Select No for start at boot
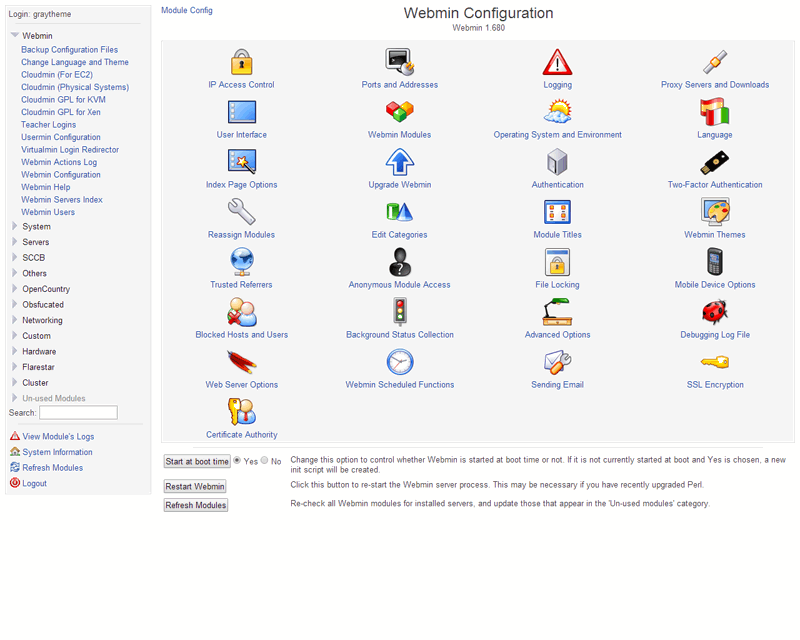The width and height of the screenshot is (800, 640). point(264,460)
